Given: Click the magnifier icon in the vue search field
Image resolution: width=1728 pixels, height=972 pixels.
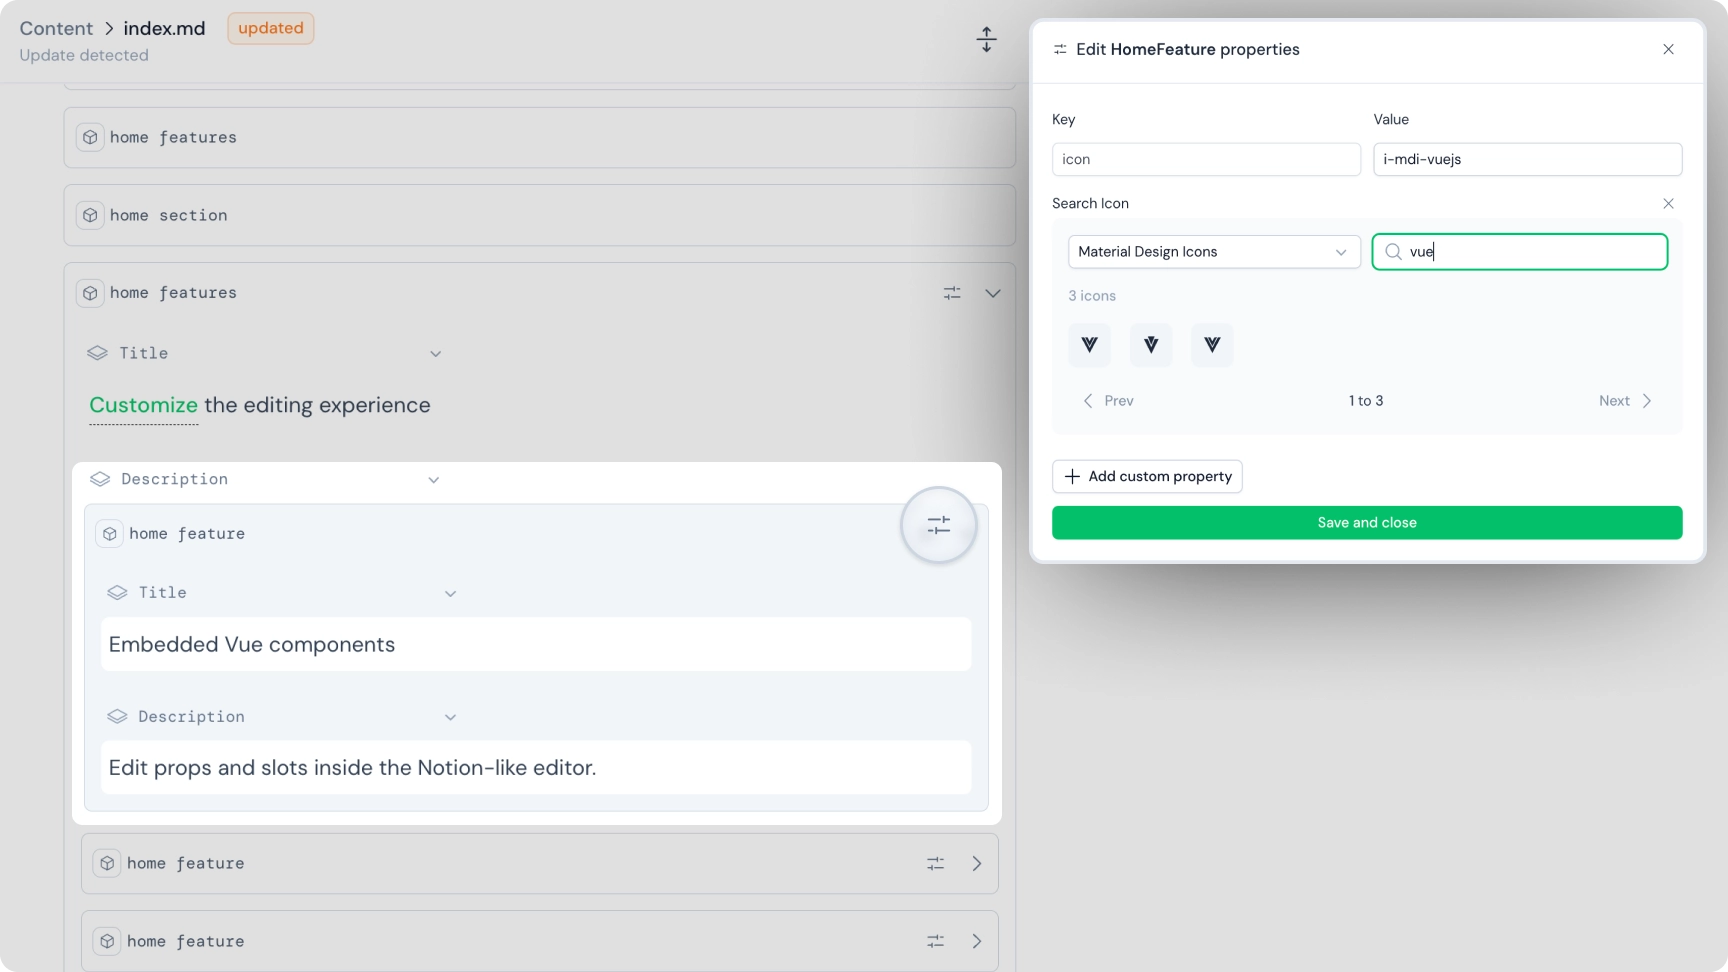Looking at the screenshot, I should pos(1392,252).
